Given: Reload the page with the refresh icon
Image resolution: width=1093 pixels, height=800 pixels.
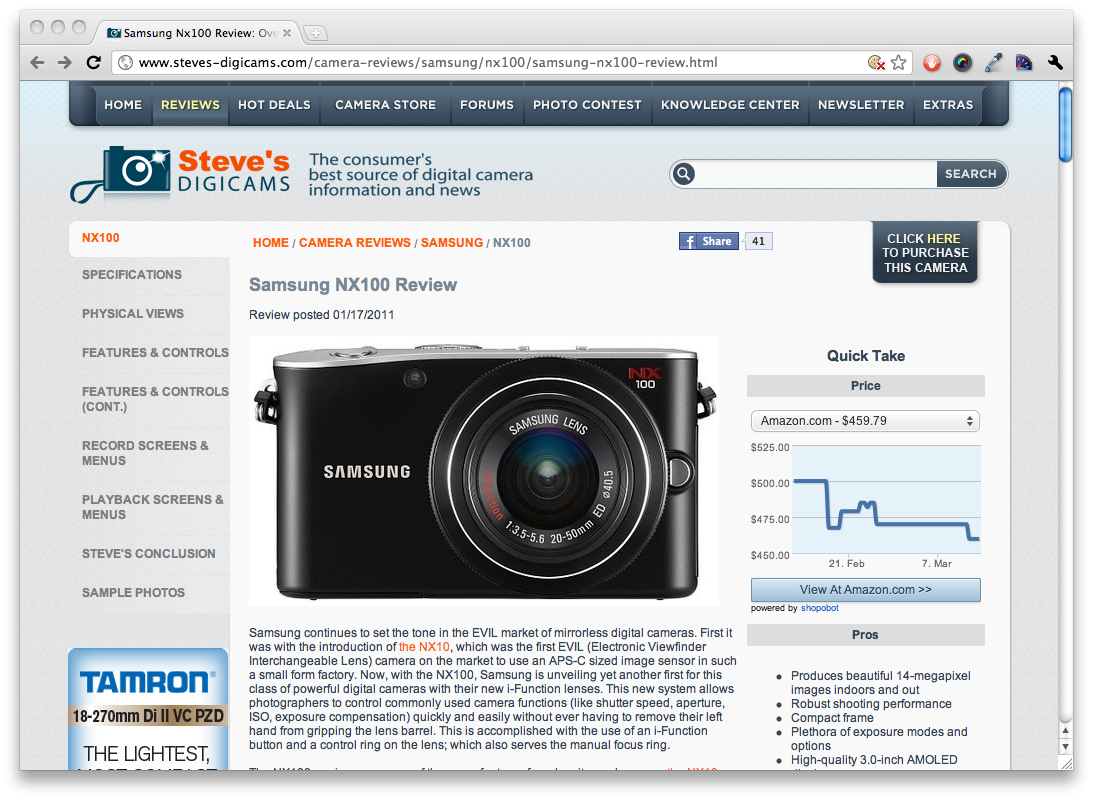Looking at the screenshot, I should pyautogui.click(x=93, y=62).
